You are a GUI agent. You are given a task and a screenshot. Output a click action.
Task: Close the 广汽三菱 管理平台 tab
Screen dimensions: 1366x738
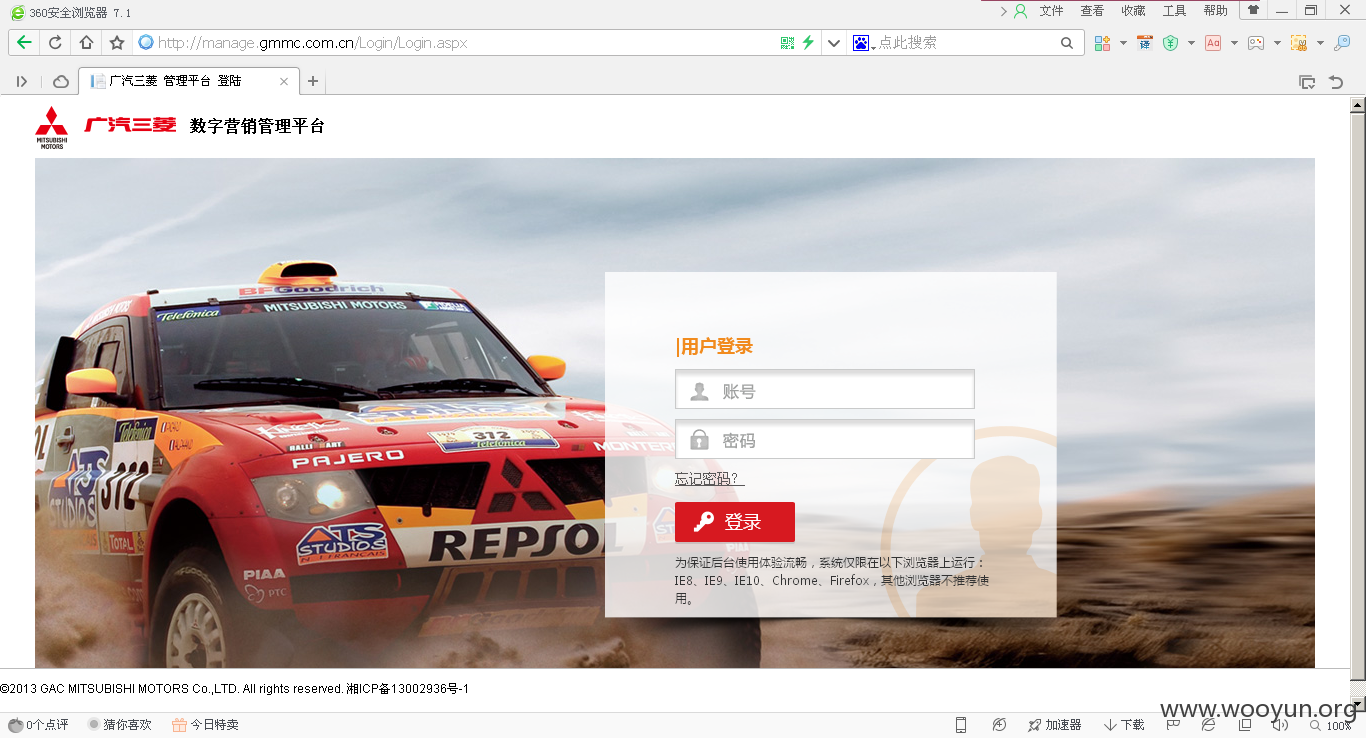pyautogui.click(x=284, y=81)
